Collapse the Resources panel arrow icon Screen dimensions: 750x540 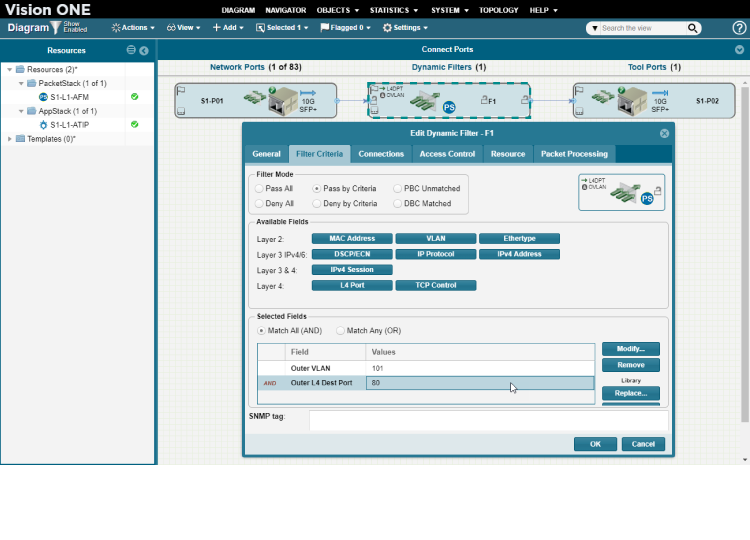[144, 50]
